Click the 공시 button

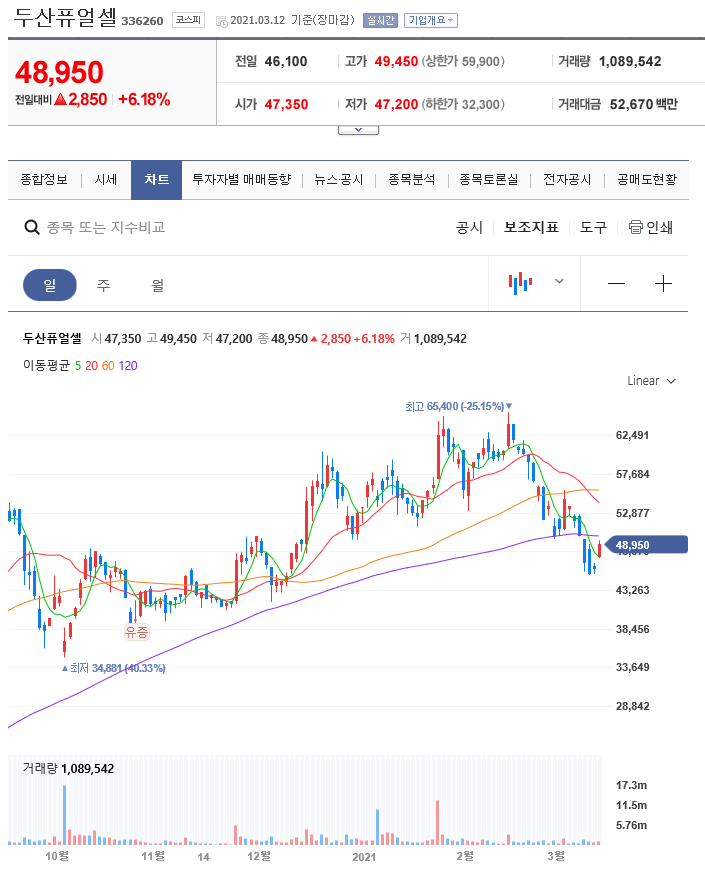click(x=469, y=227)
